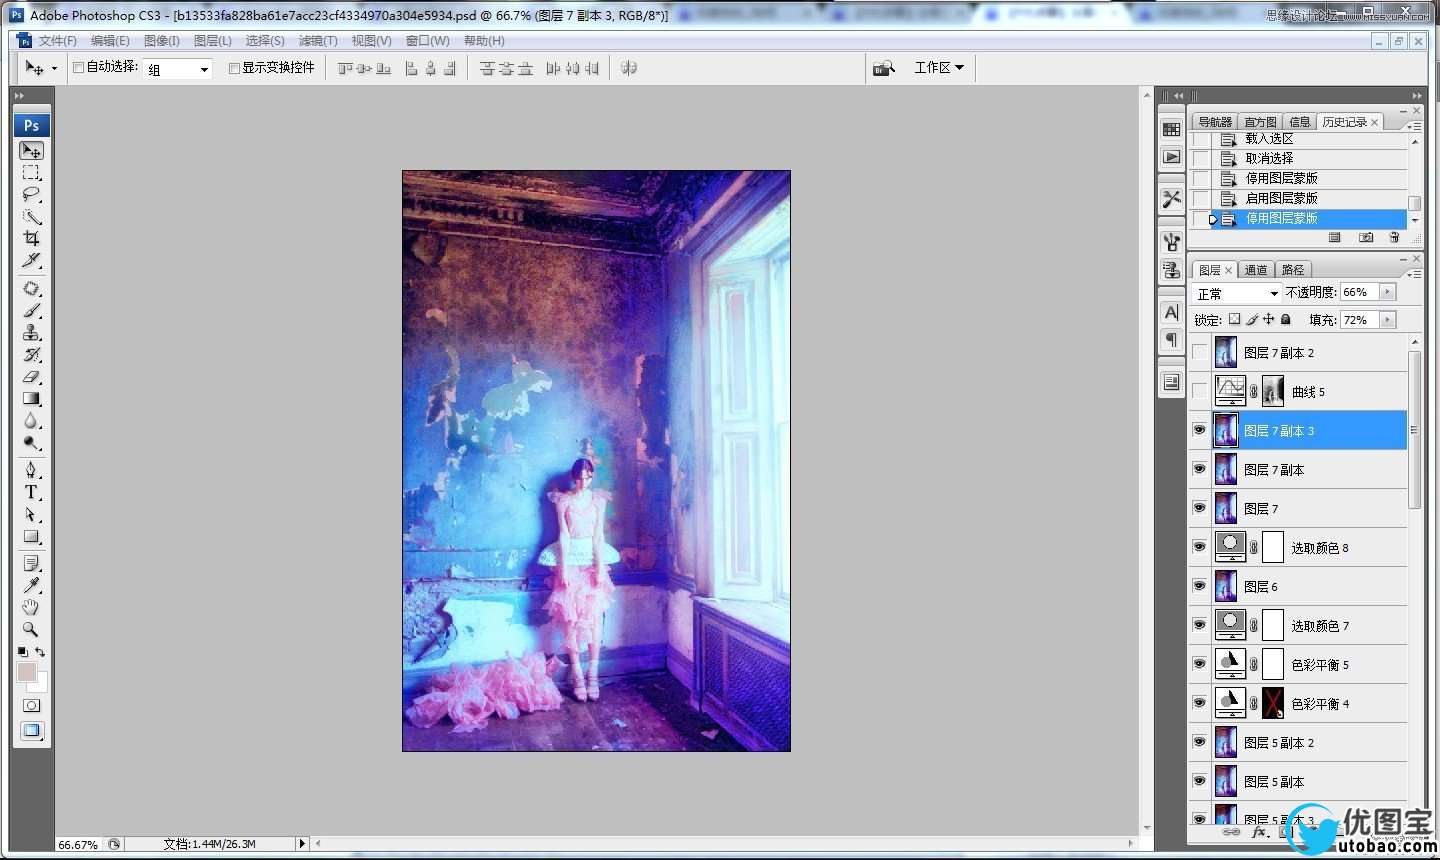
Task: Enable the 自动选择 checkbox
Action: click(78, 68)
